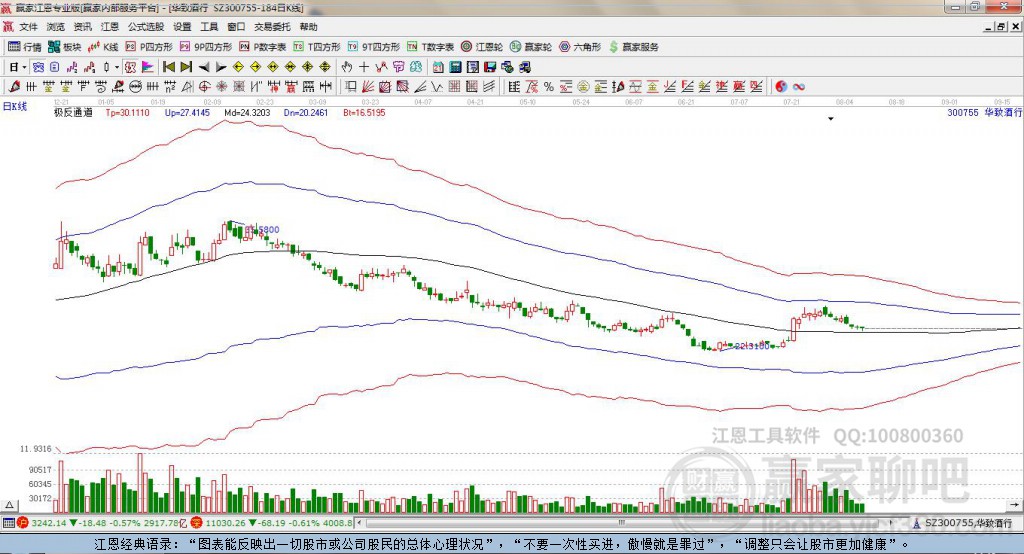
Task: Open the 交易委托 menu
Action: tap(272, 27)
